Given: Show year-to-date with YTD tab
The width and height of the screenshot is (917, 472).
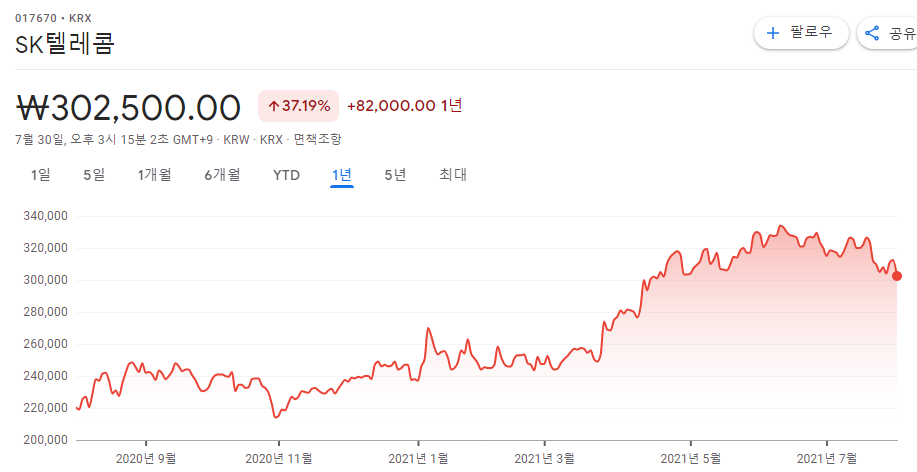Looking at the screenshot, I should (x=287, y=175).
